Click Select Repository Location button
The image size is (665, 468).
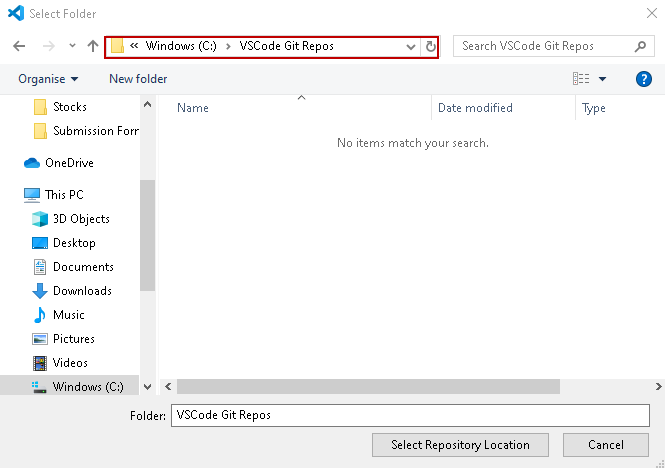tap(460, 445)
